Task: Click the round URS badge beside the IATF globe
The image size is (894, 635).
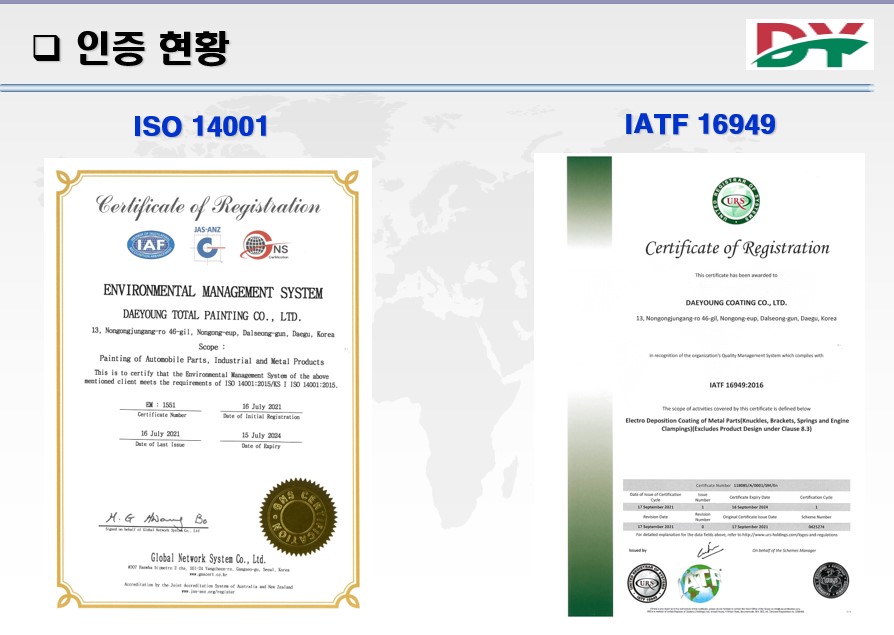Action: [x=647, y=583]
